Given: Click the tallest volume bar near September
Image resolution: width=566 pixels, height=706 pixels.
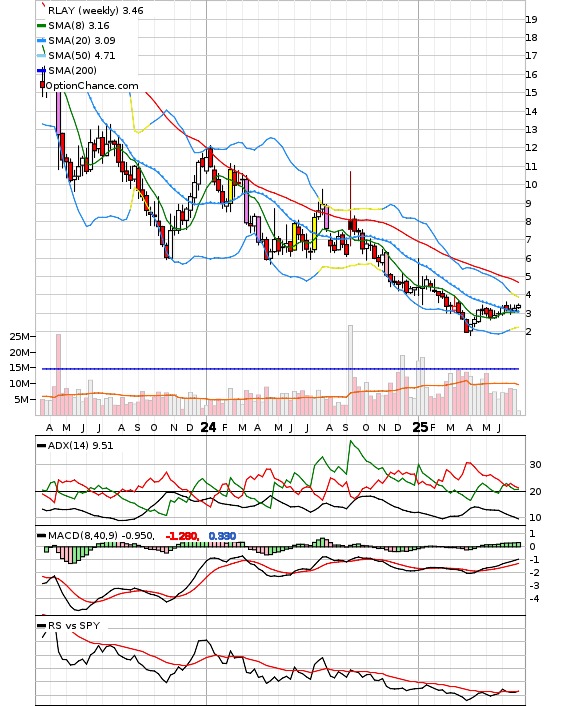Looking at the screenshot, I should tap(350, 370).
